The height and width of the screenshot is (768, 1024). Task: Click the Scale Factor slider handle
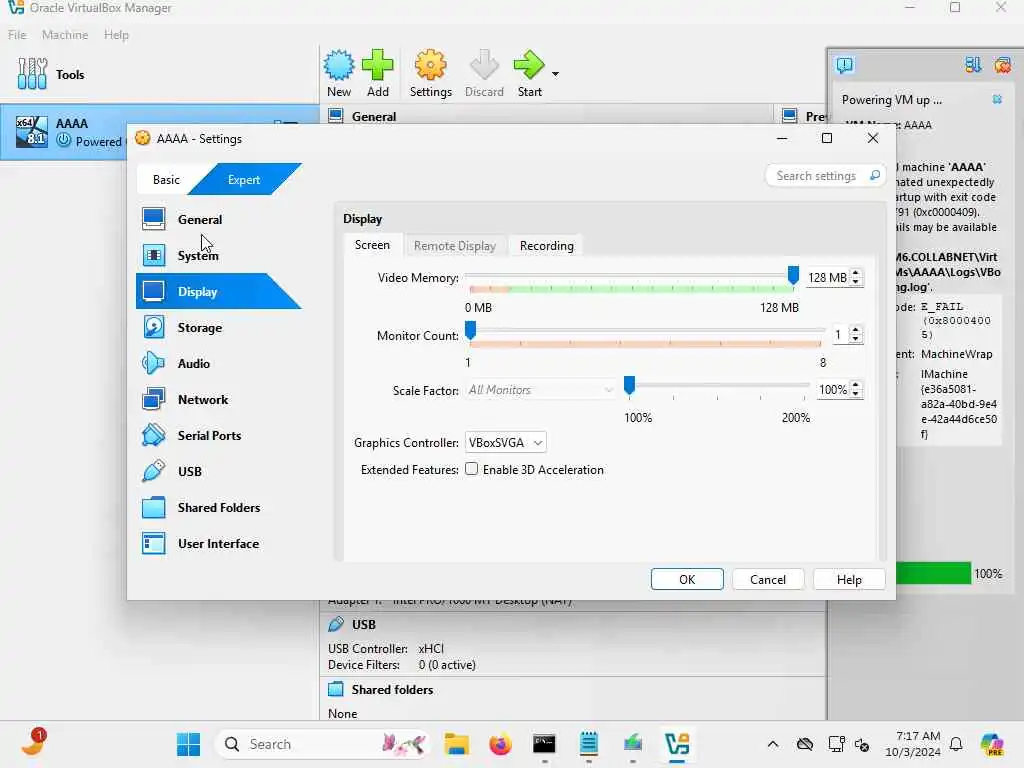click(x=630, y=385)
